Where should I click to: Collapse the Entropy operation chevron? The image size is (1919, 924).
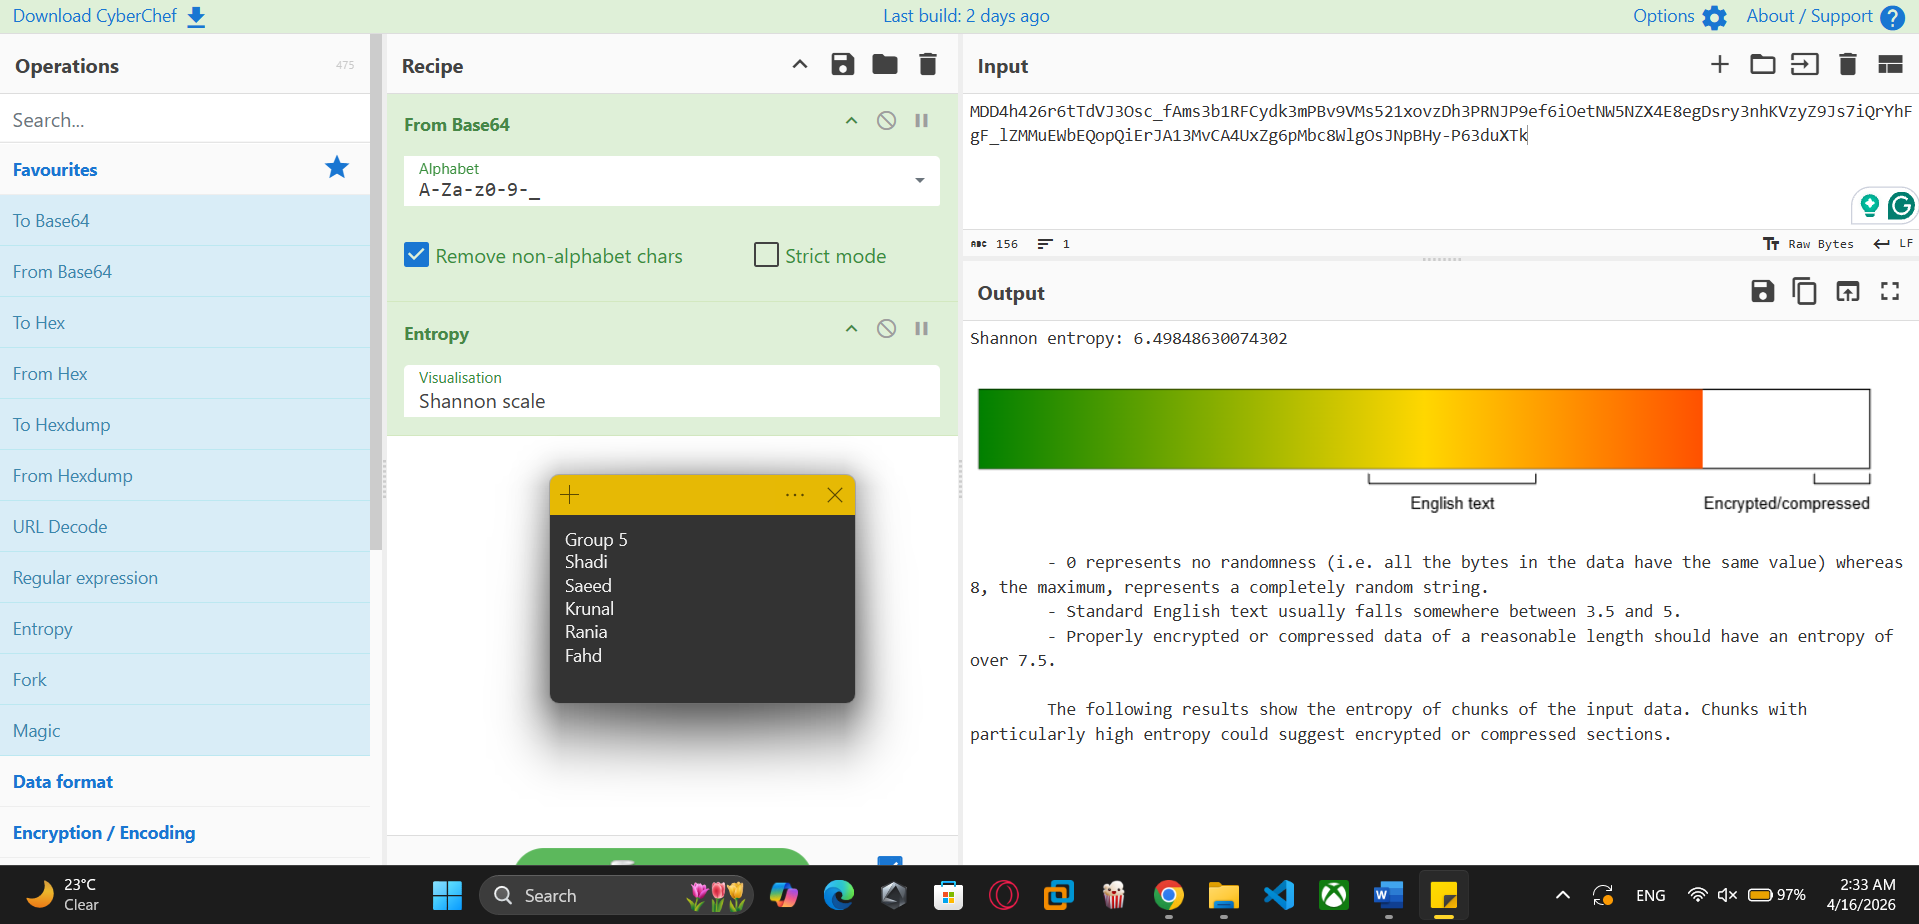click(x=851, y=329)
